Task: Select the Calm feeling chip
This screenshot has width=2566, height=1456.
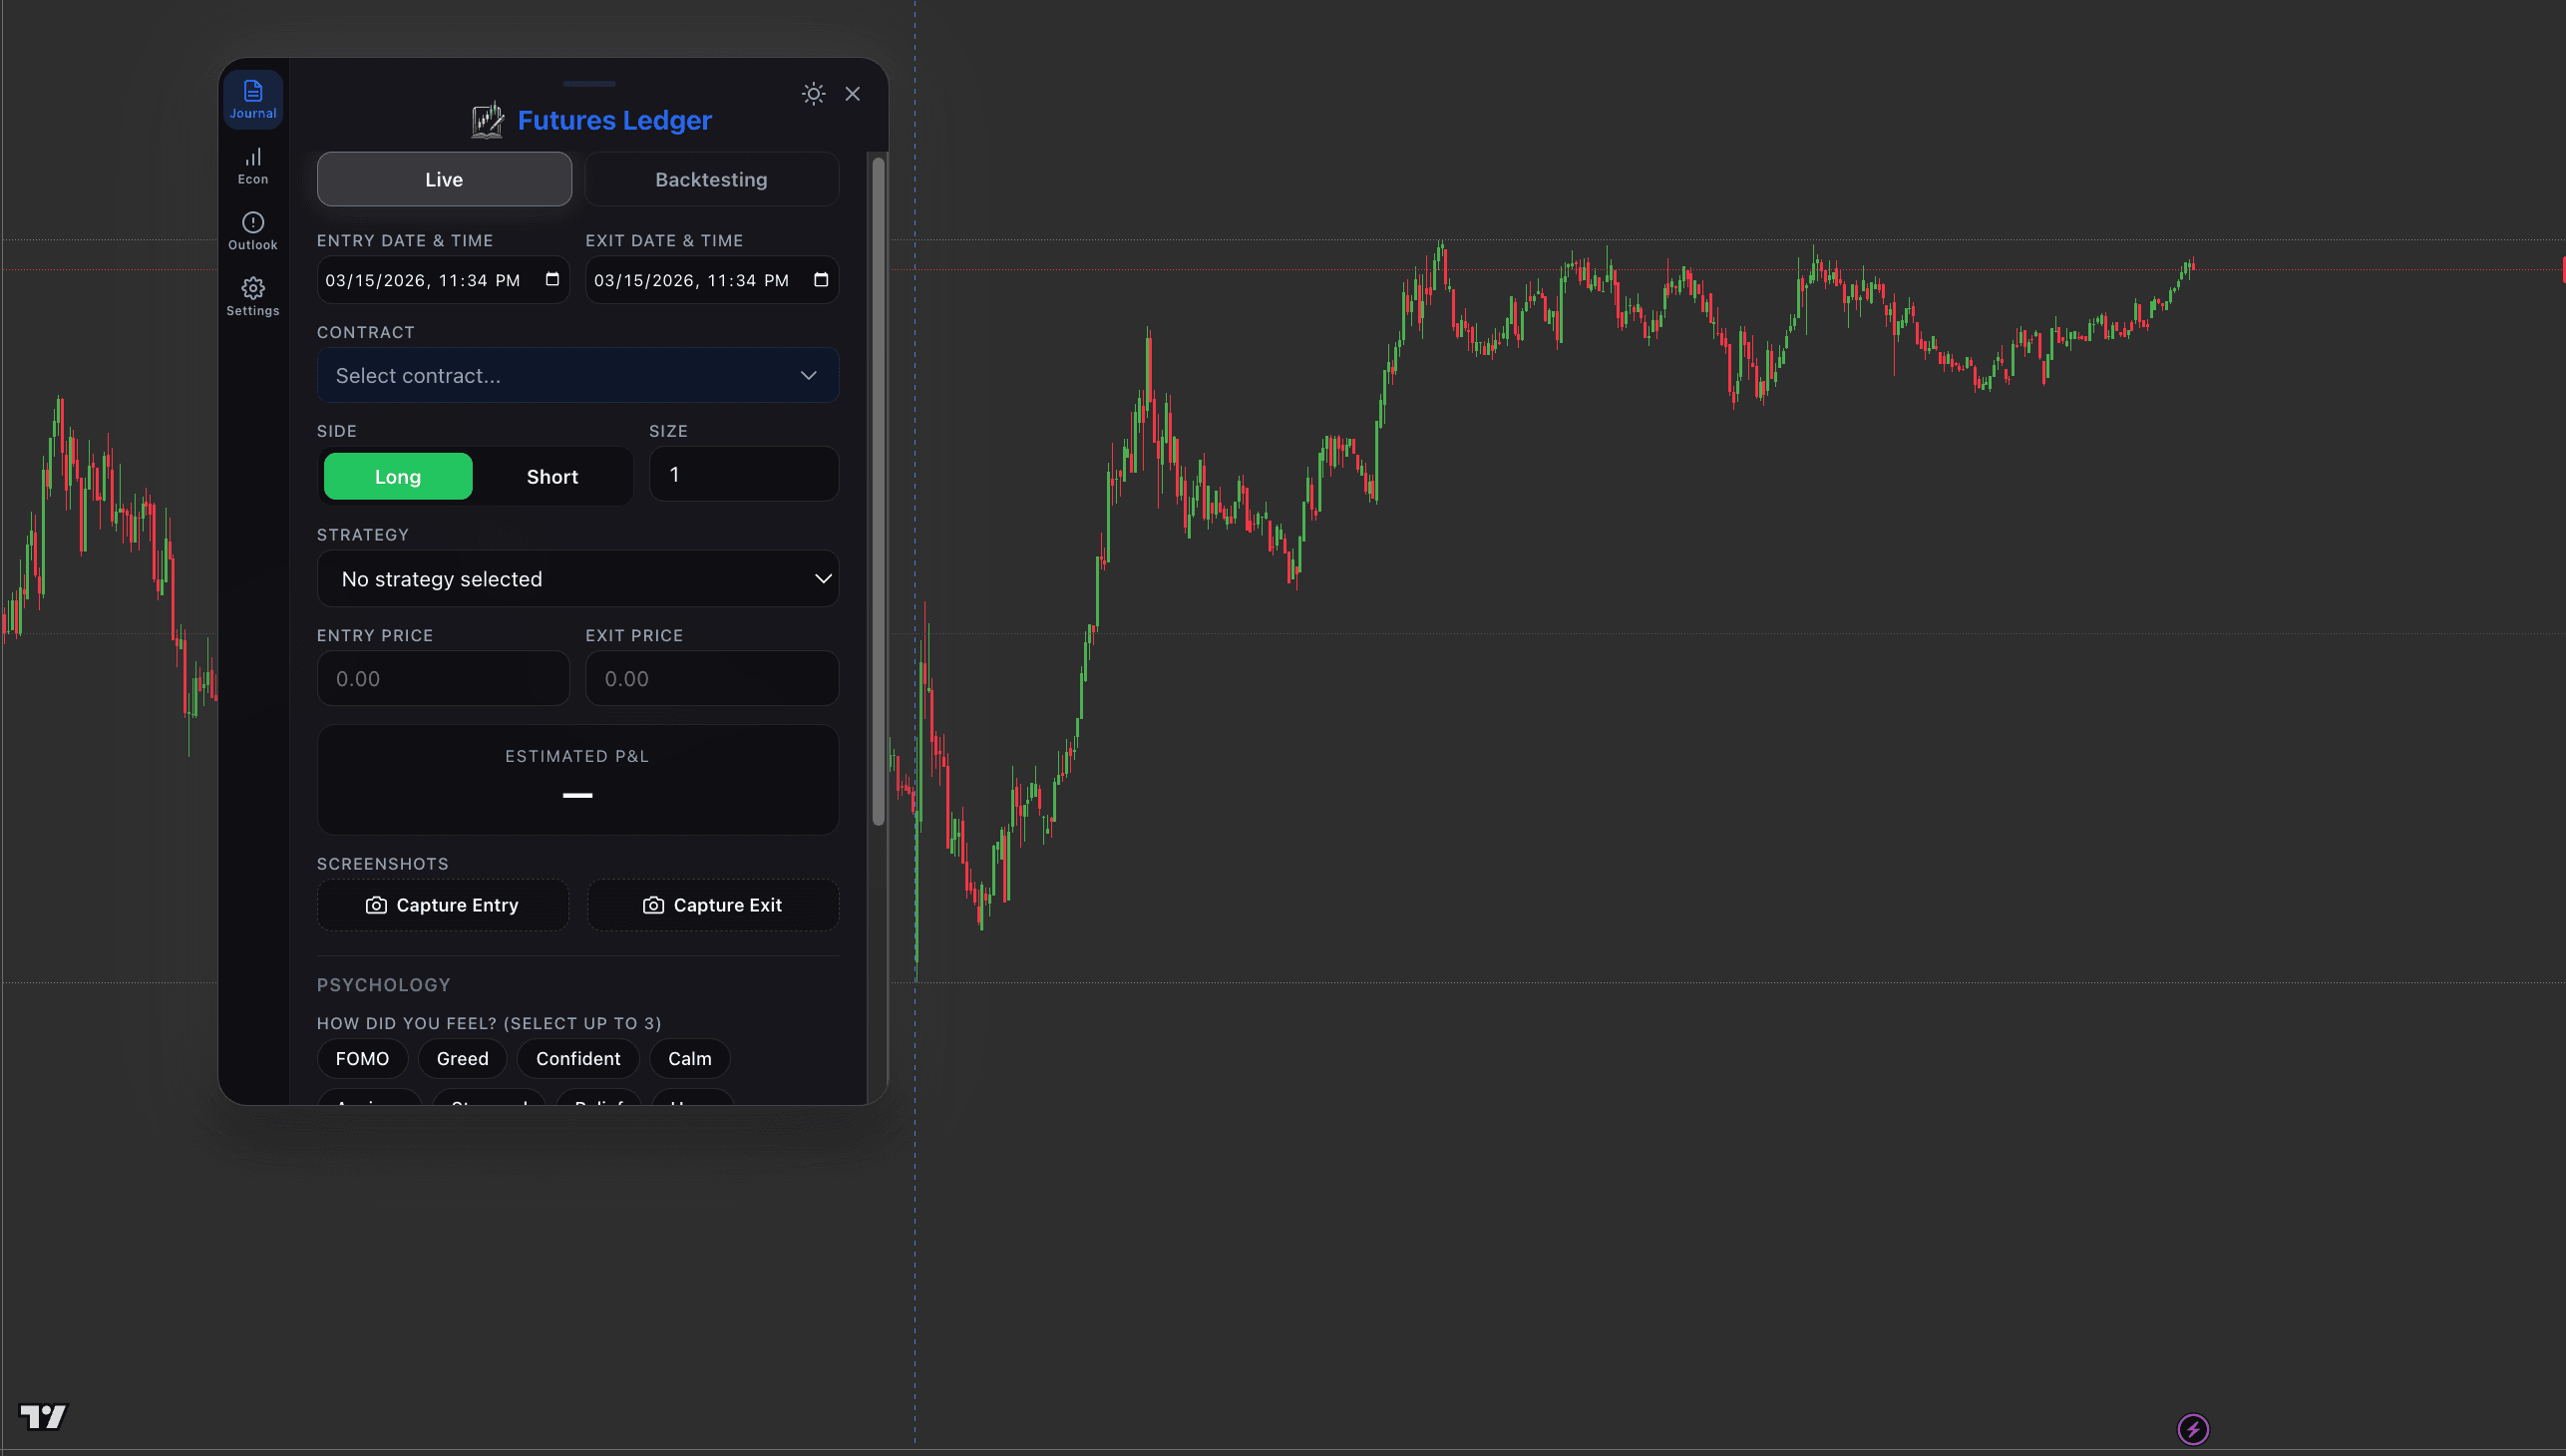Action: coord(689,1058)
